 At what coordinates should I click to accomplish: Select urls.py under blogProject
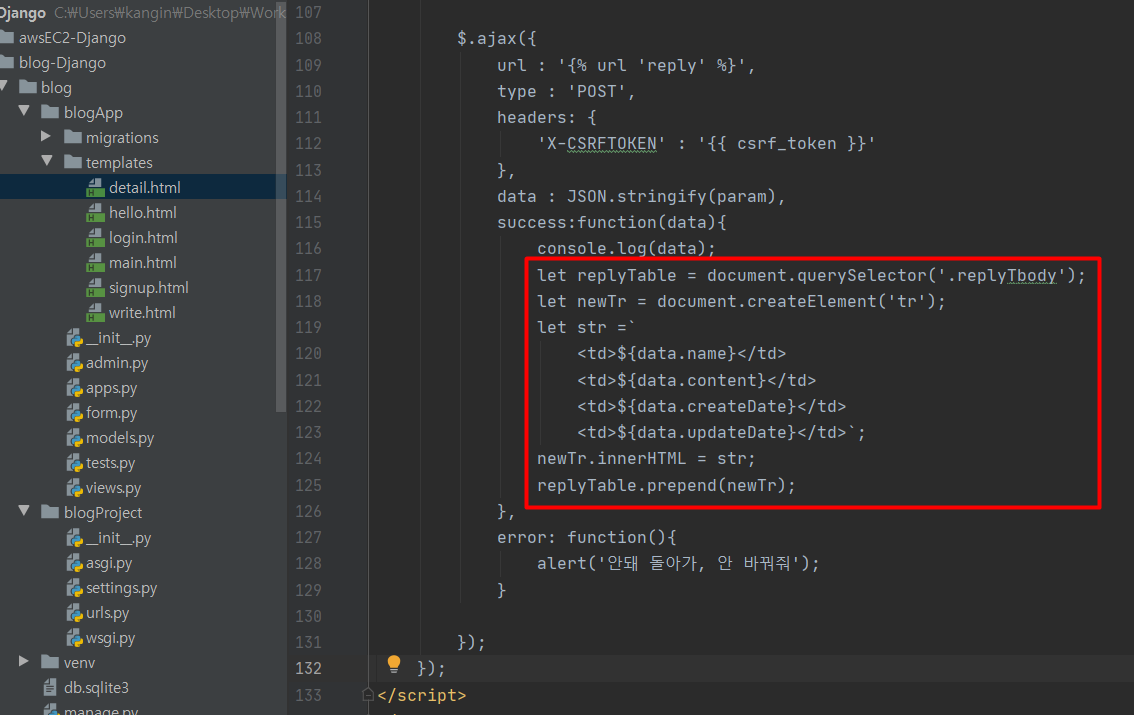[x=107, y=613]
